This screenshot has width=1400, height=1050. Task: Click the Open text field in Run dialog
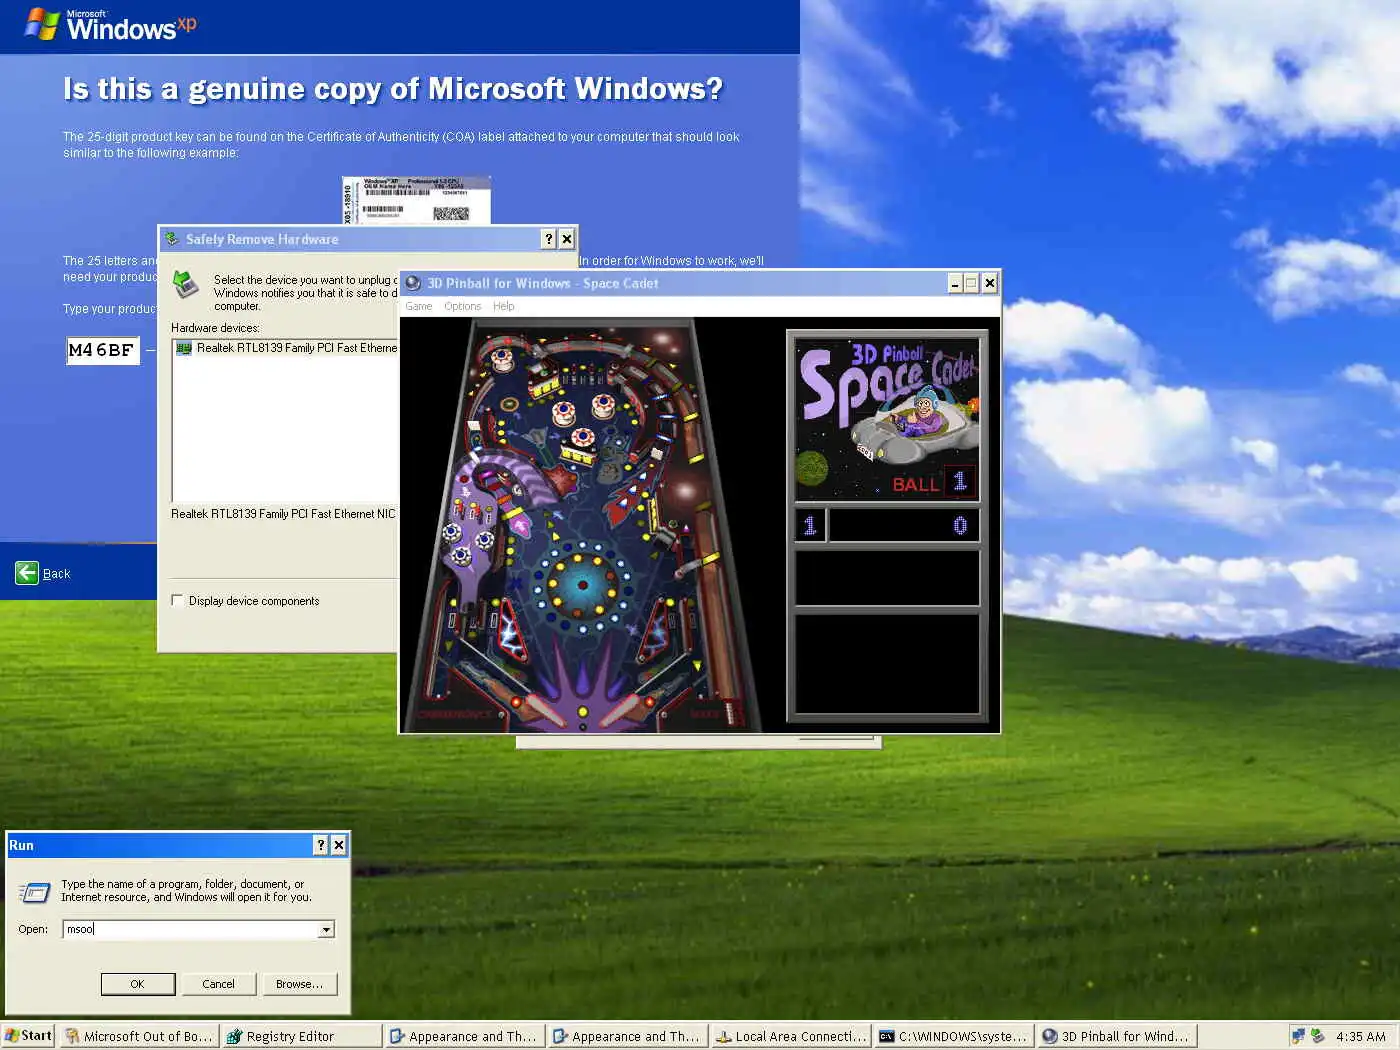tap(190, 929)
